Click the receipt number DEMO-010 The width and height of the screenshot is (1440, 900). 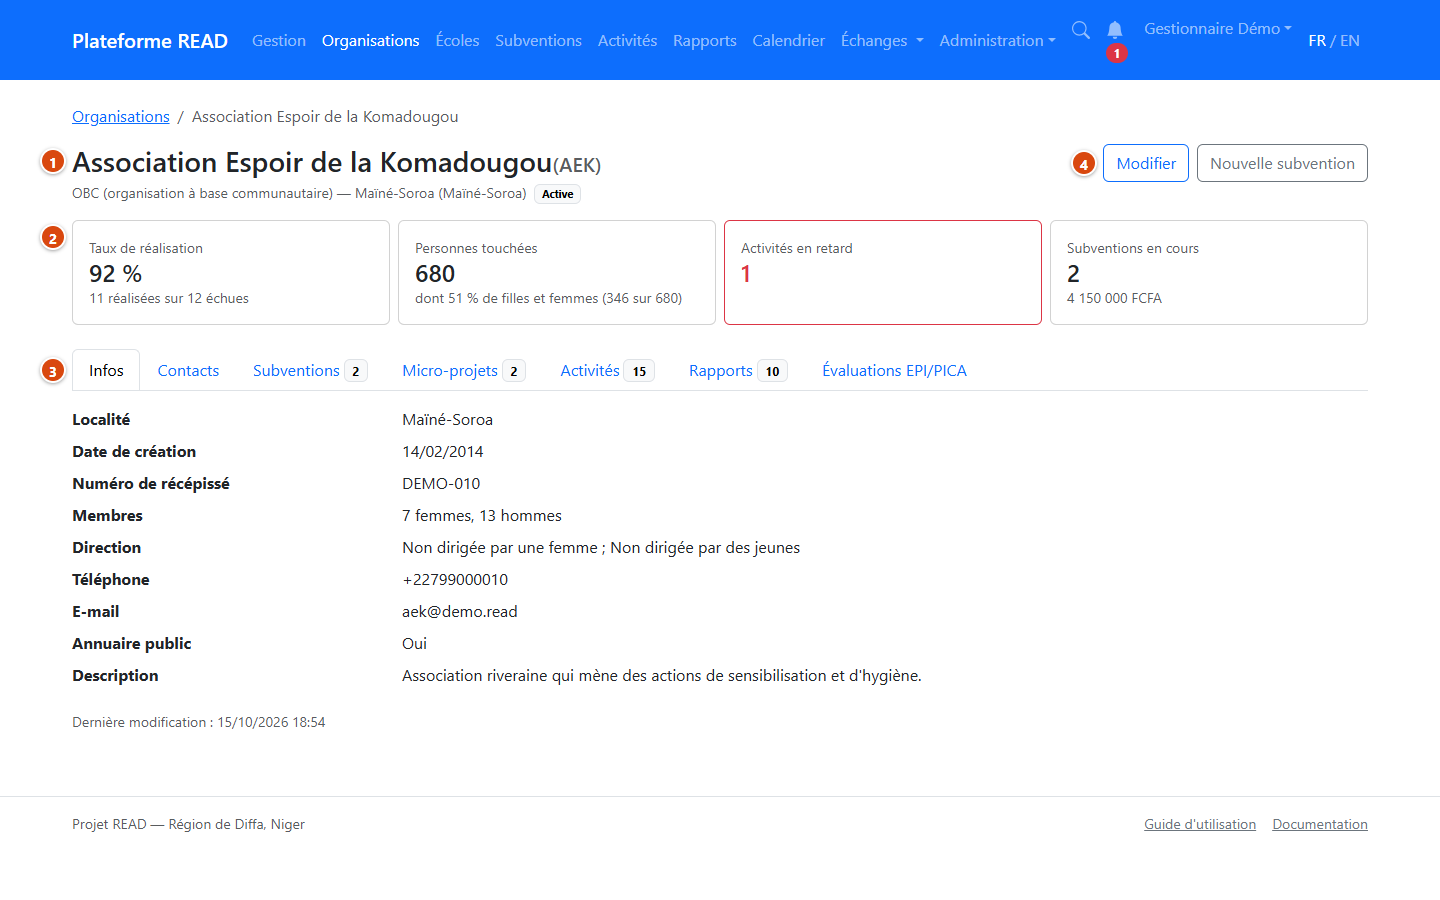pyautogui.click(x=441, y=483)
